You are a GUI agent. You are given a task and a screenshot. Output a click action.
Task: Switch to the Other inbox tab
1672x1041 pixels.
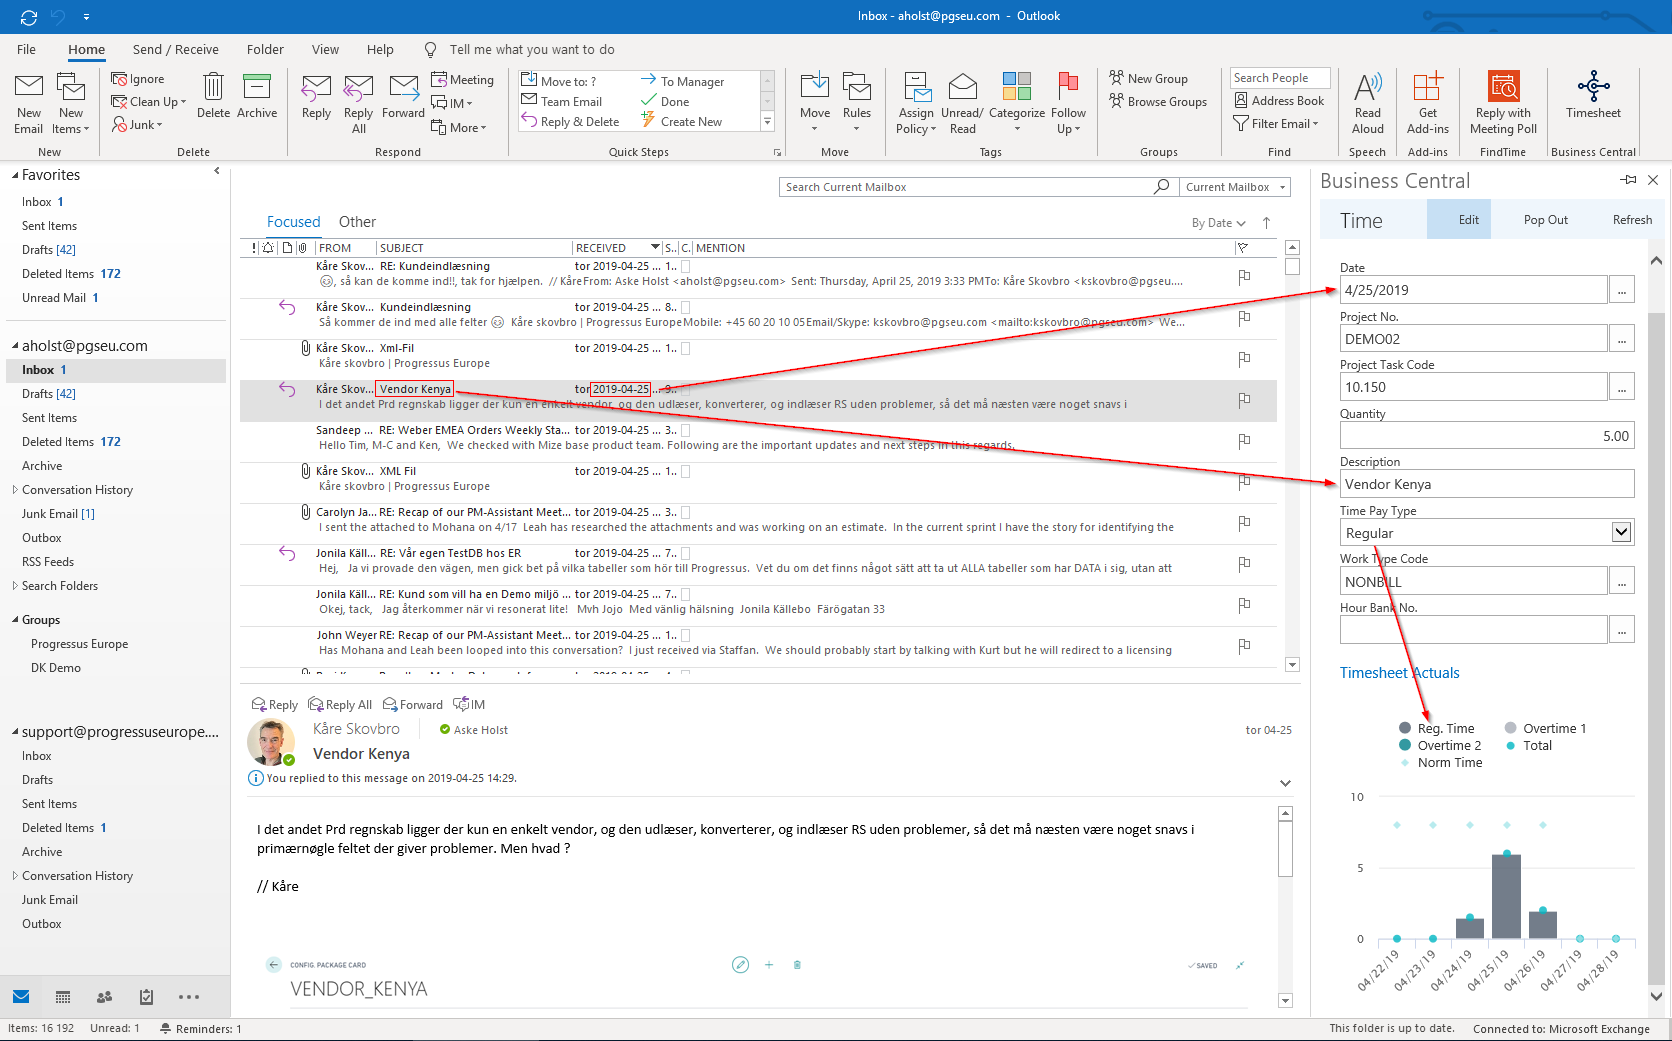357,222
